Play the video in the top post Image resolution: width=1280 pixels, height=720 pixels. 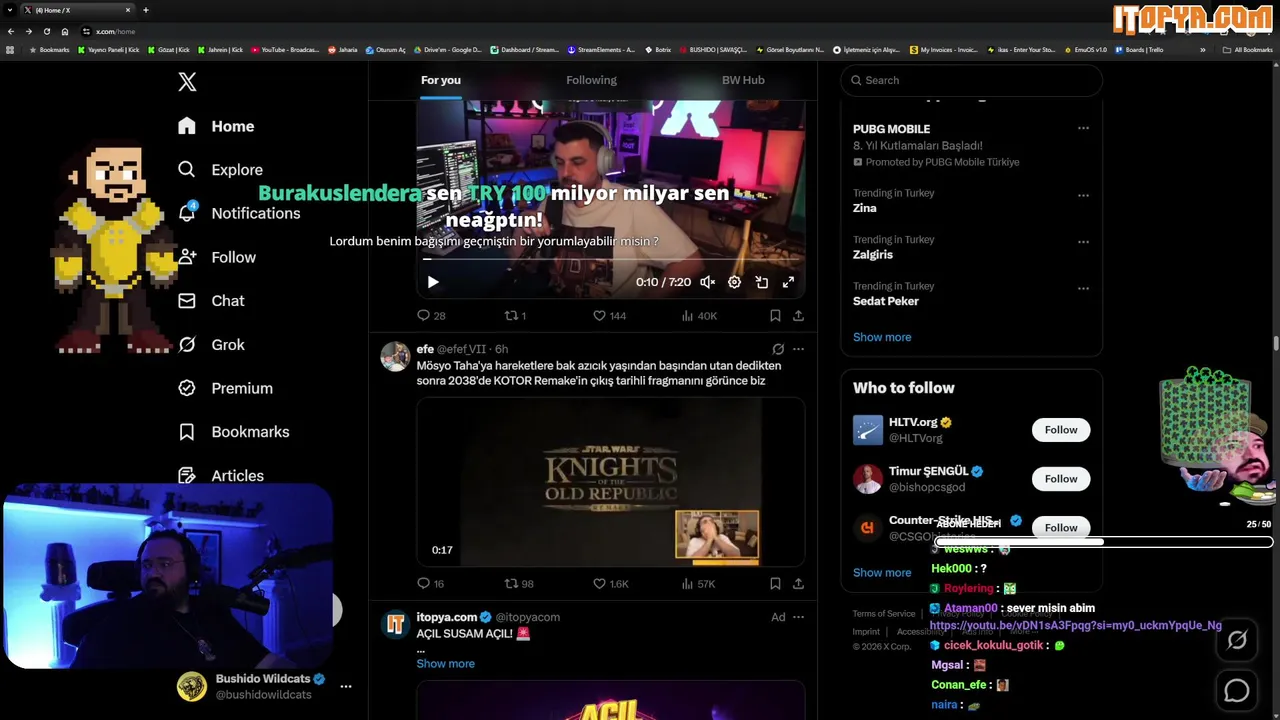tap(433, 282)
